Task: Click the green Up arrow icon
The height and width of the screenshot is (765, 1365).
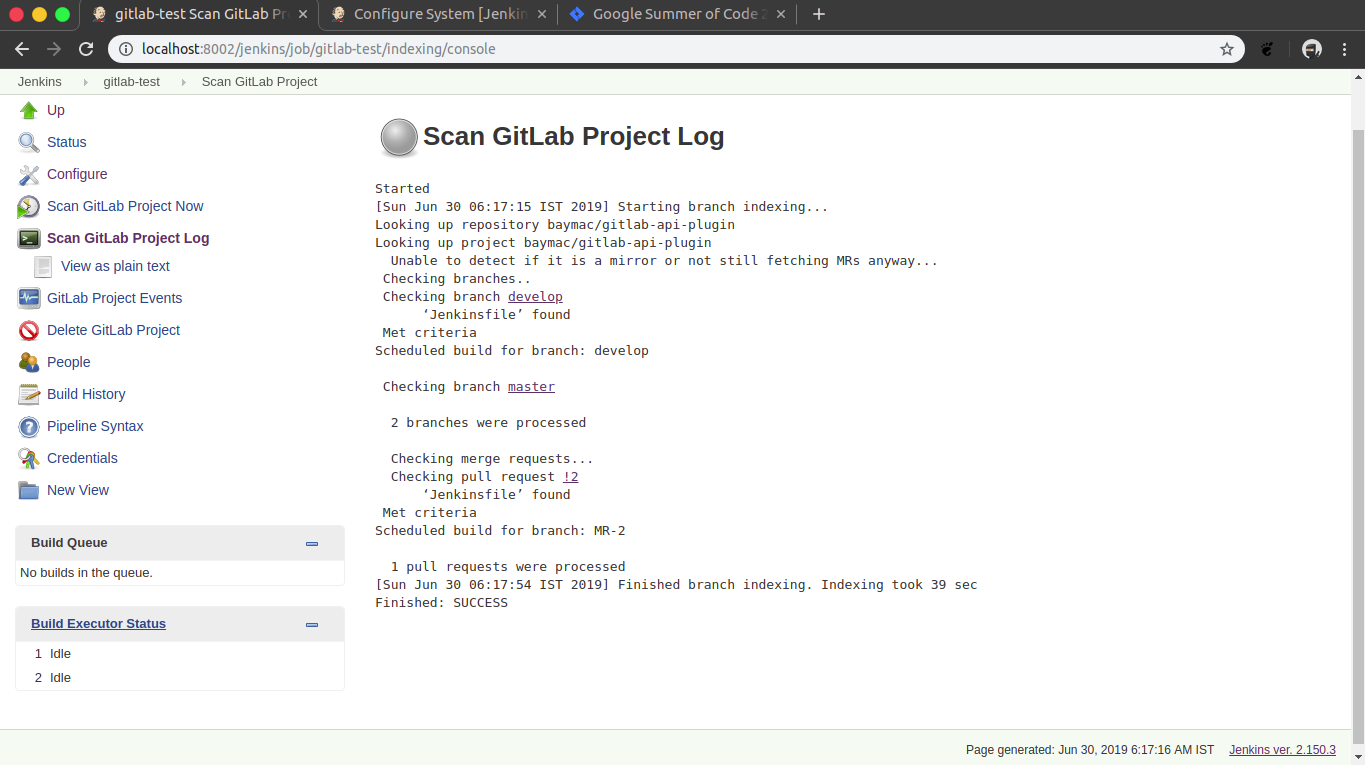Action: click(x=29, y=110)
